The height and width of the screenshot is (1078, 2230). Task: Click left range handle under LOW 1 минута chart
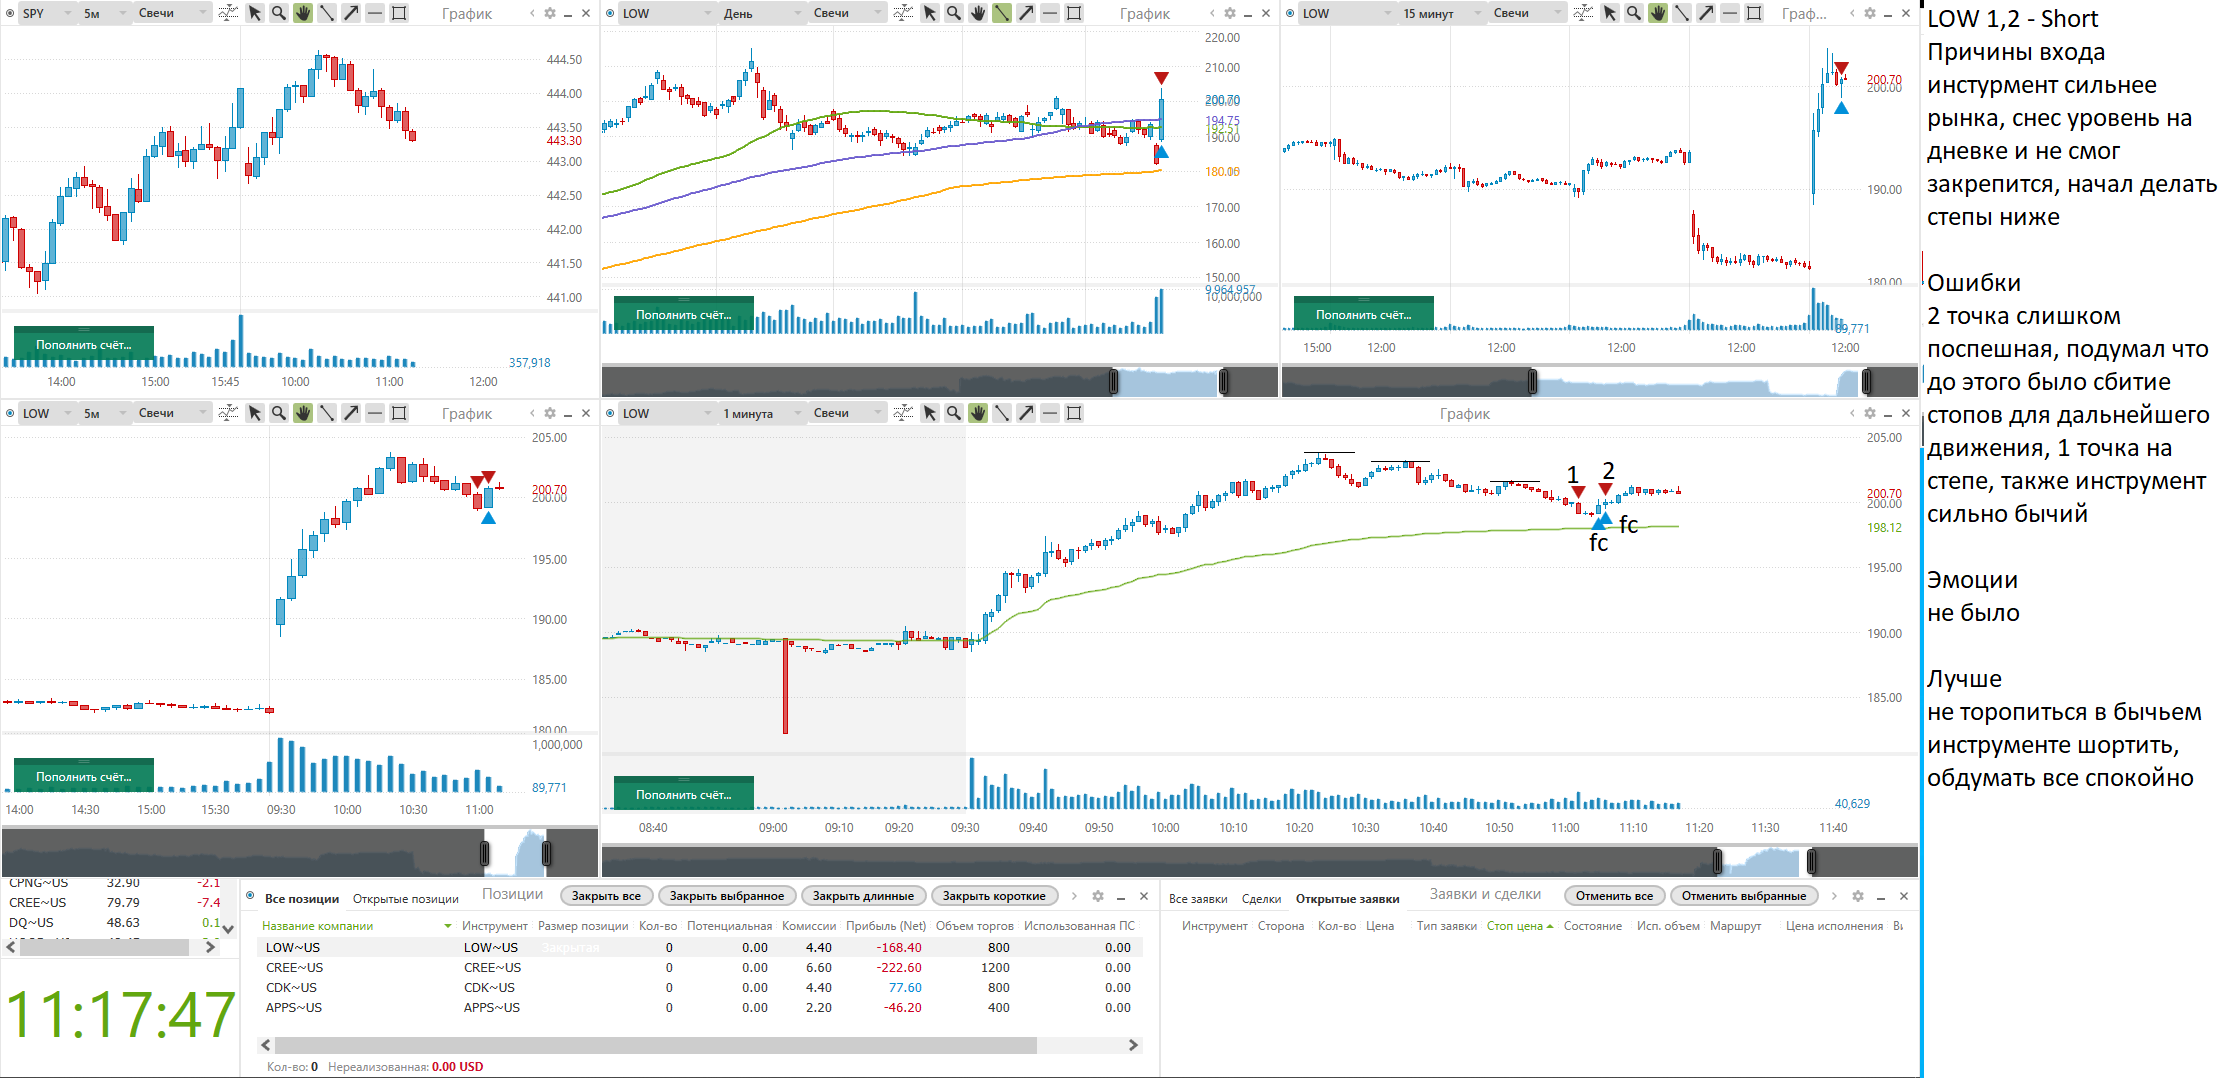tap(1718, 861)
